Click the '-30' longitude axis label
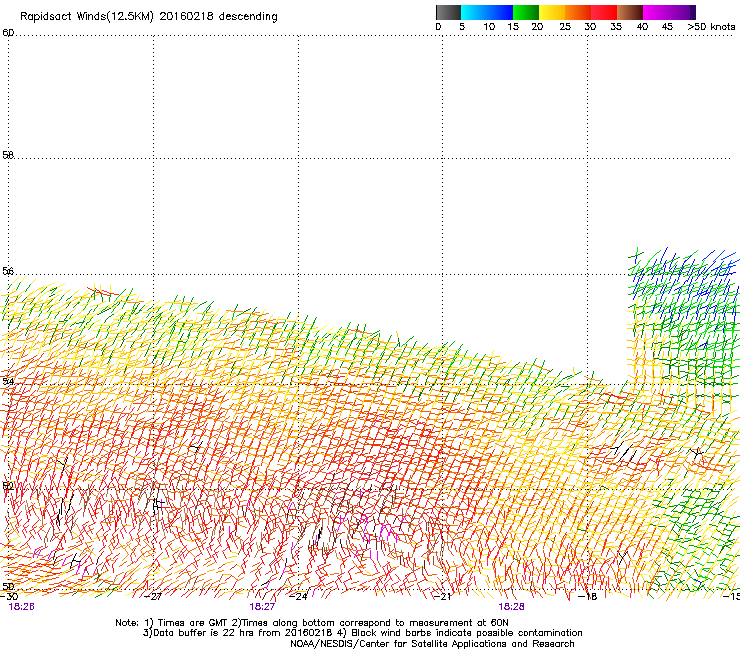Viewport: 740px width, 650px height. 9,597
